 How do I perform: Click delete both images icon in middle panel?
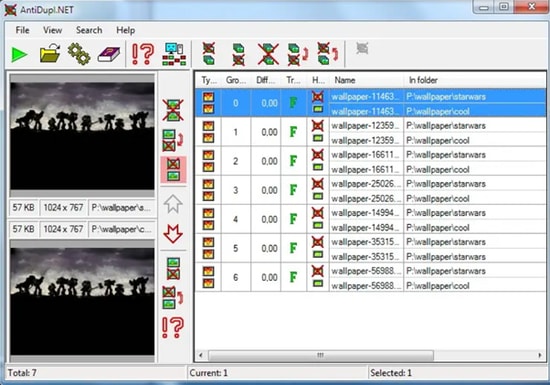click(173, 110)
